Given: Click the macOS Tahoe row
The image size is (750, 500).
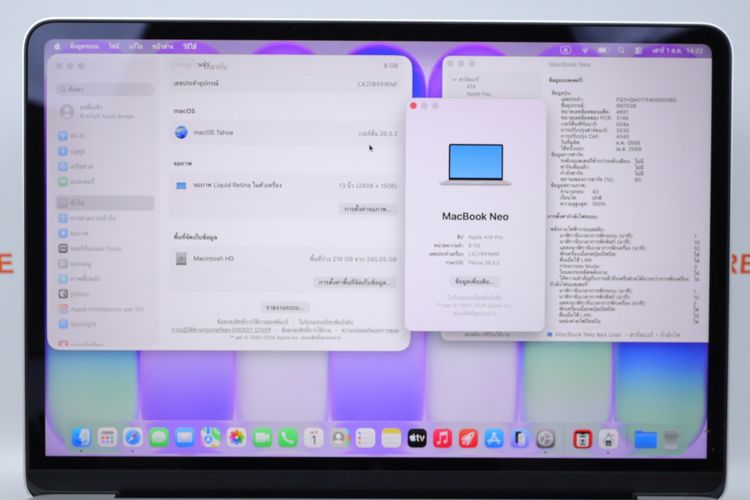Looking at the screenshot, I should coord(286,133).
